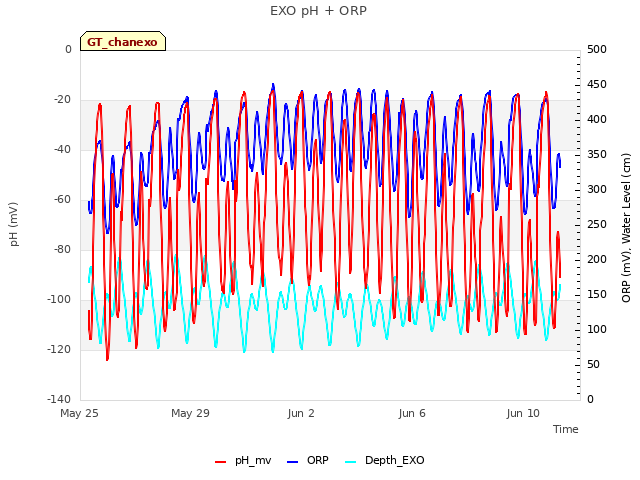Click the -100 left axis value
640x480 pixels.
point(59,299)
